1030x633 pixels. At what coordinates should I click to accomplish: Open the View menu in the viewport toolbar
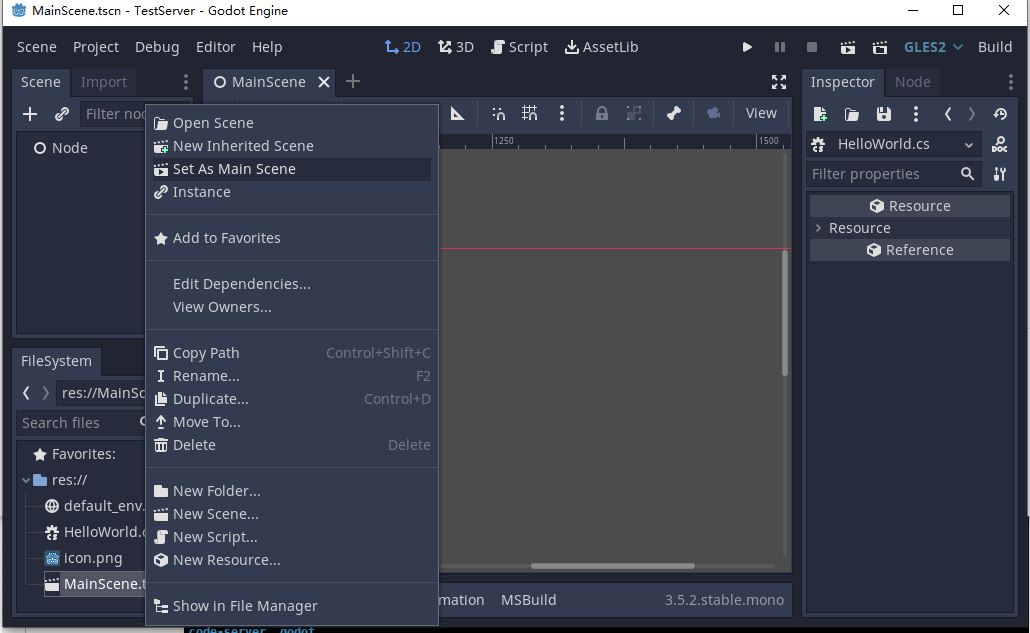(x=761, y=114)
